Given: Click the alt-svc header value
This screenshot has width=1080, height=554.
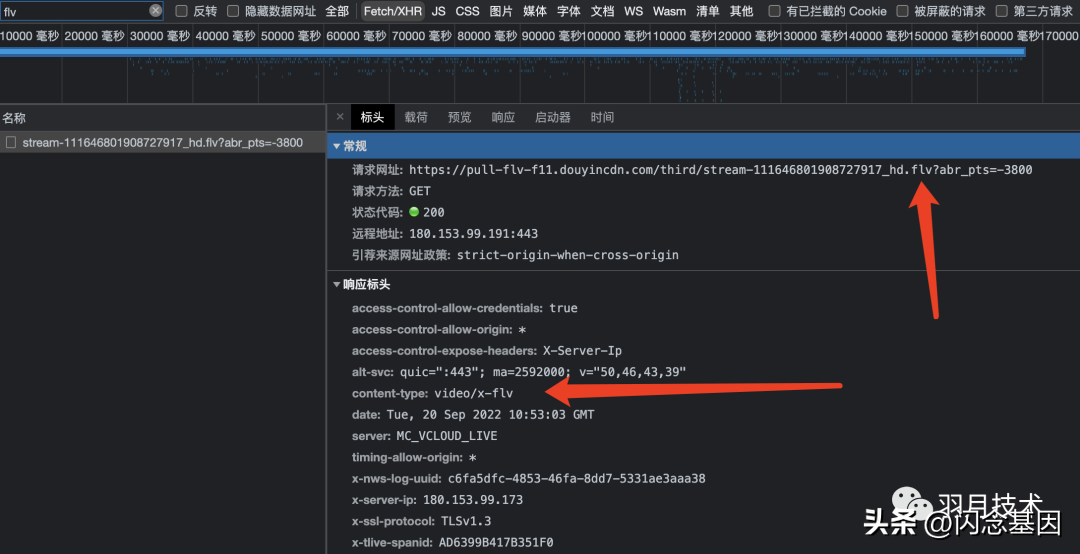Looking at the screenshot, I should [x=543, y=372].
